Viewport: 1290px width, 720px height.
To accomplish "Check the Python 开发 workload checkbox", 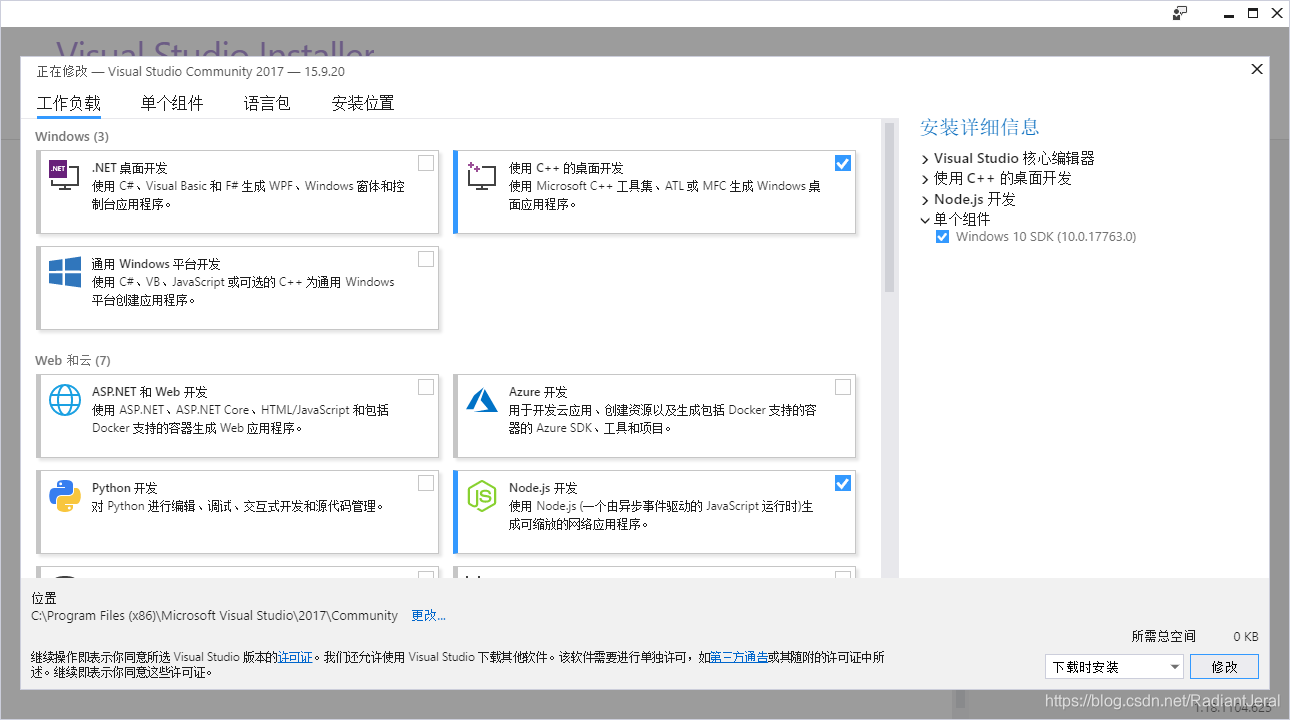I will coord(426,483).
